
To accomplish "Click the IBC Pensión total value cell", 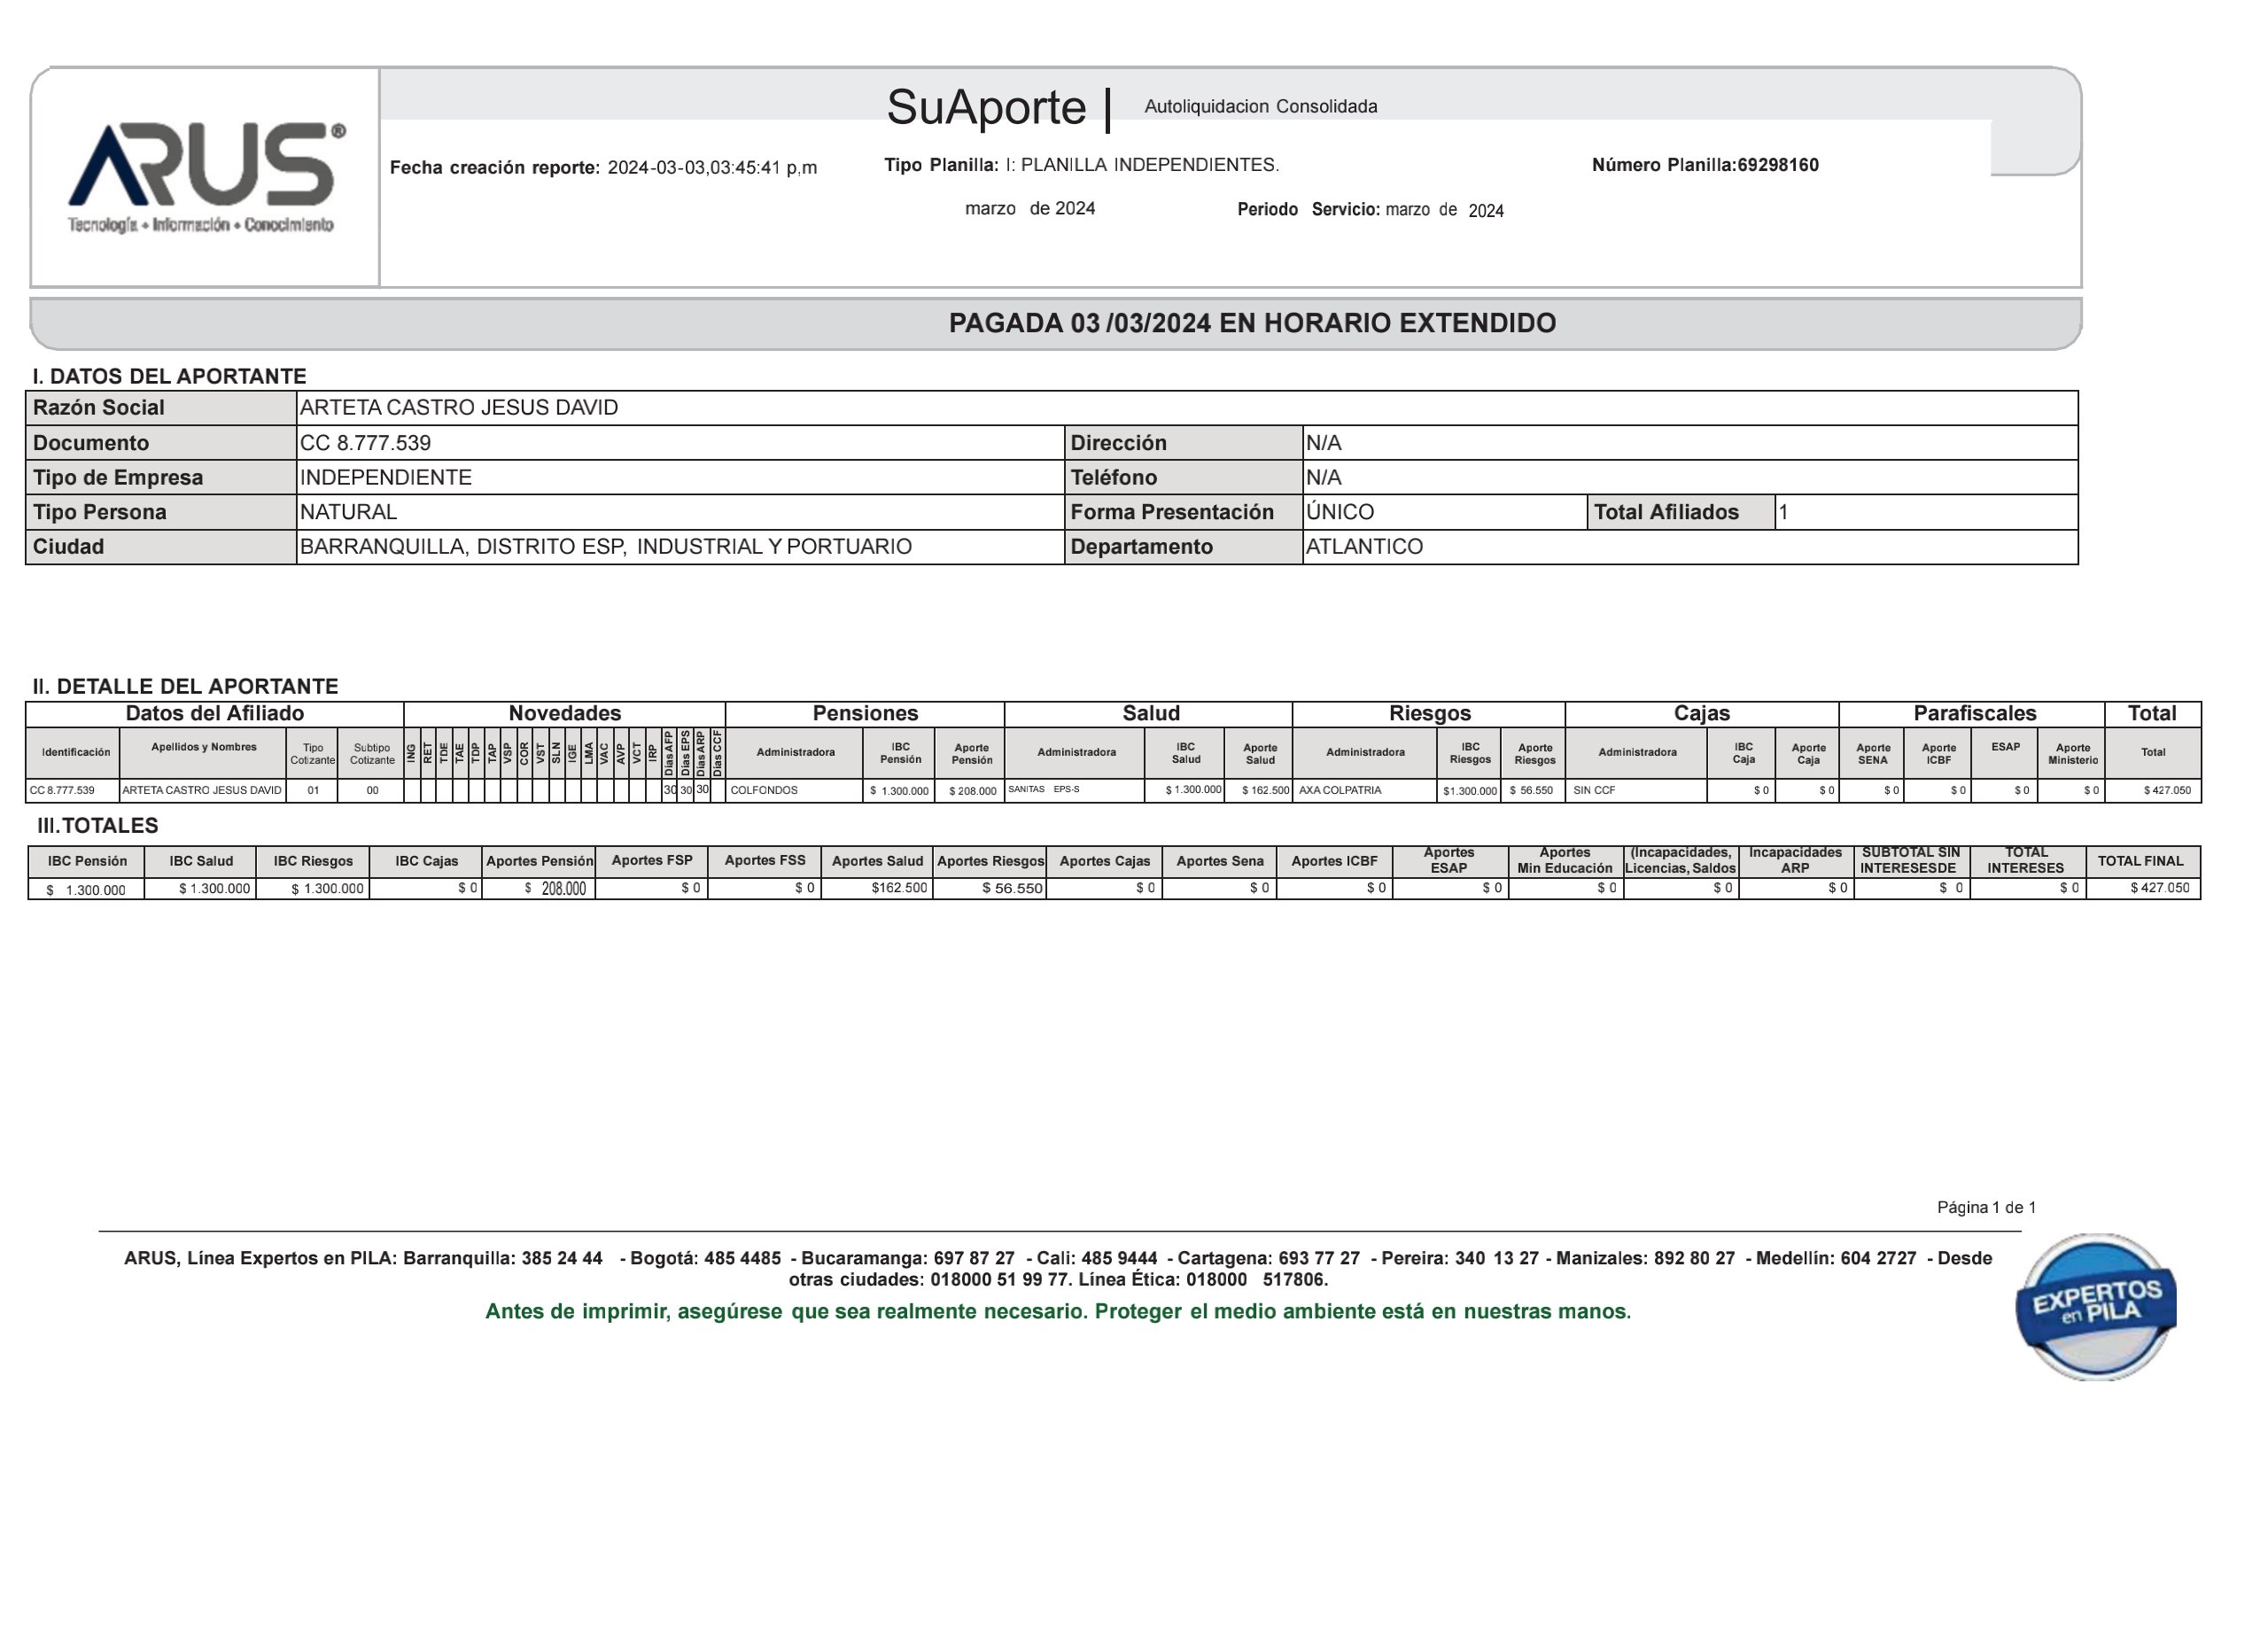I will pyautogui.click(x=86, y=889).
